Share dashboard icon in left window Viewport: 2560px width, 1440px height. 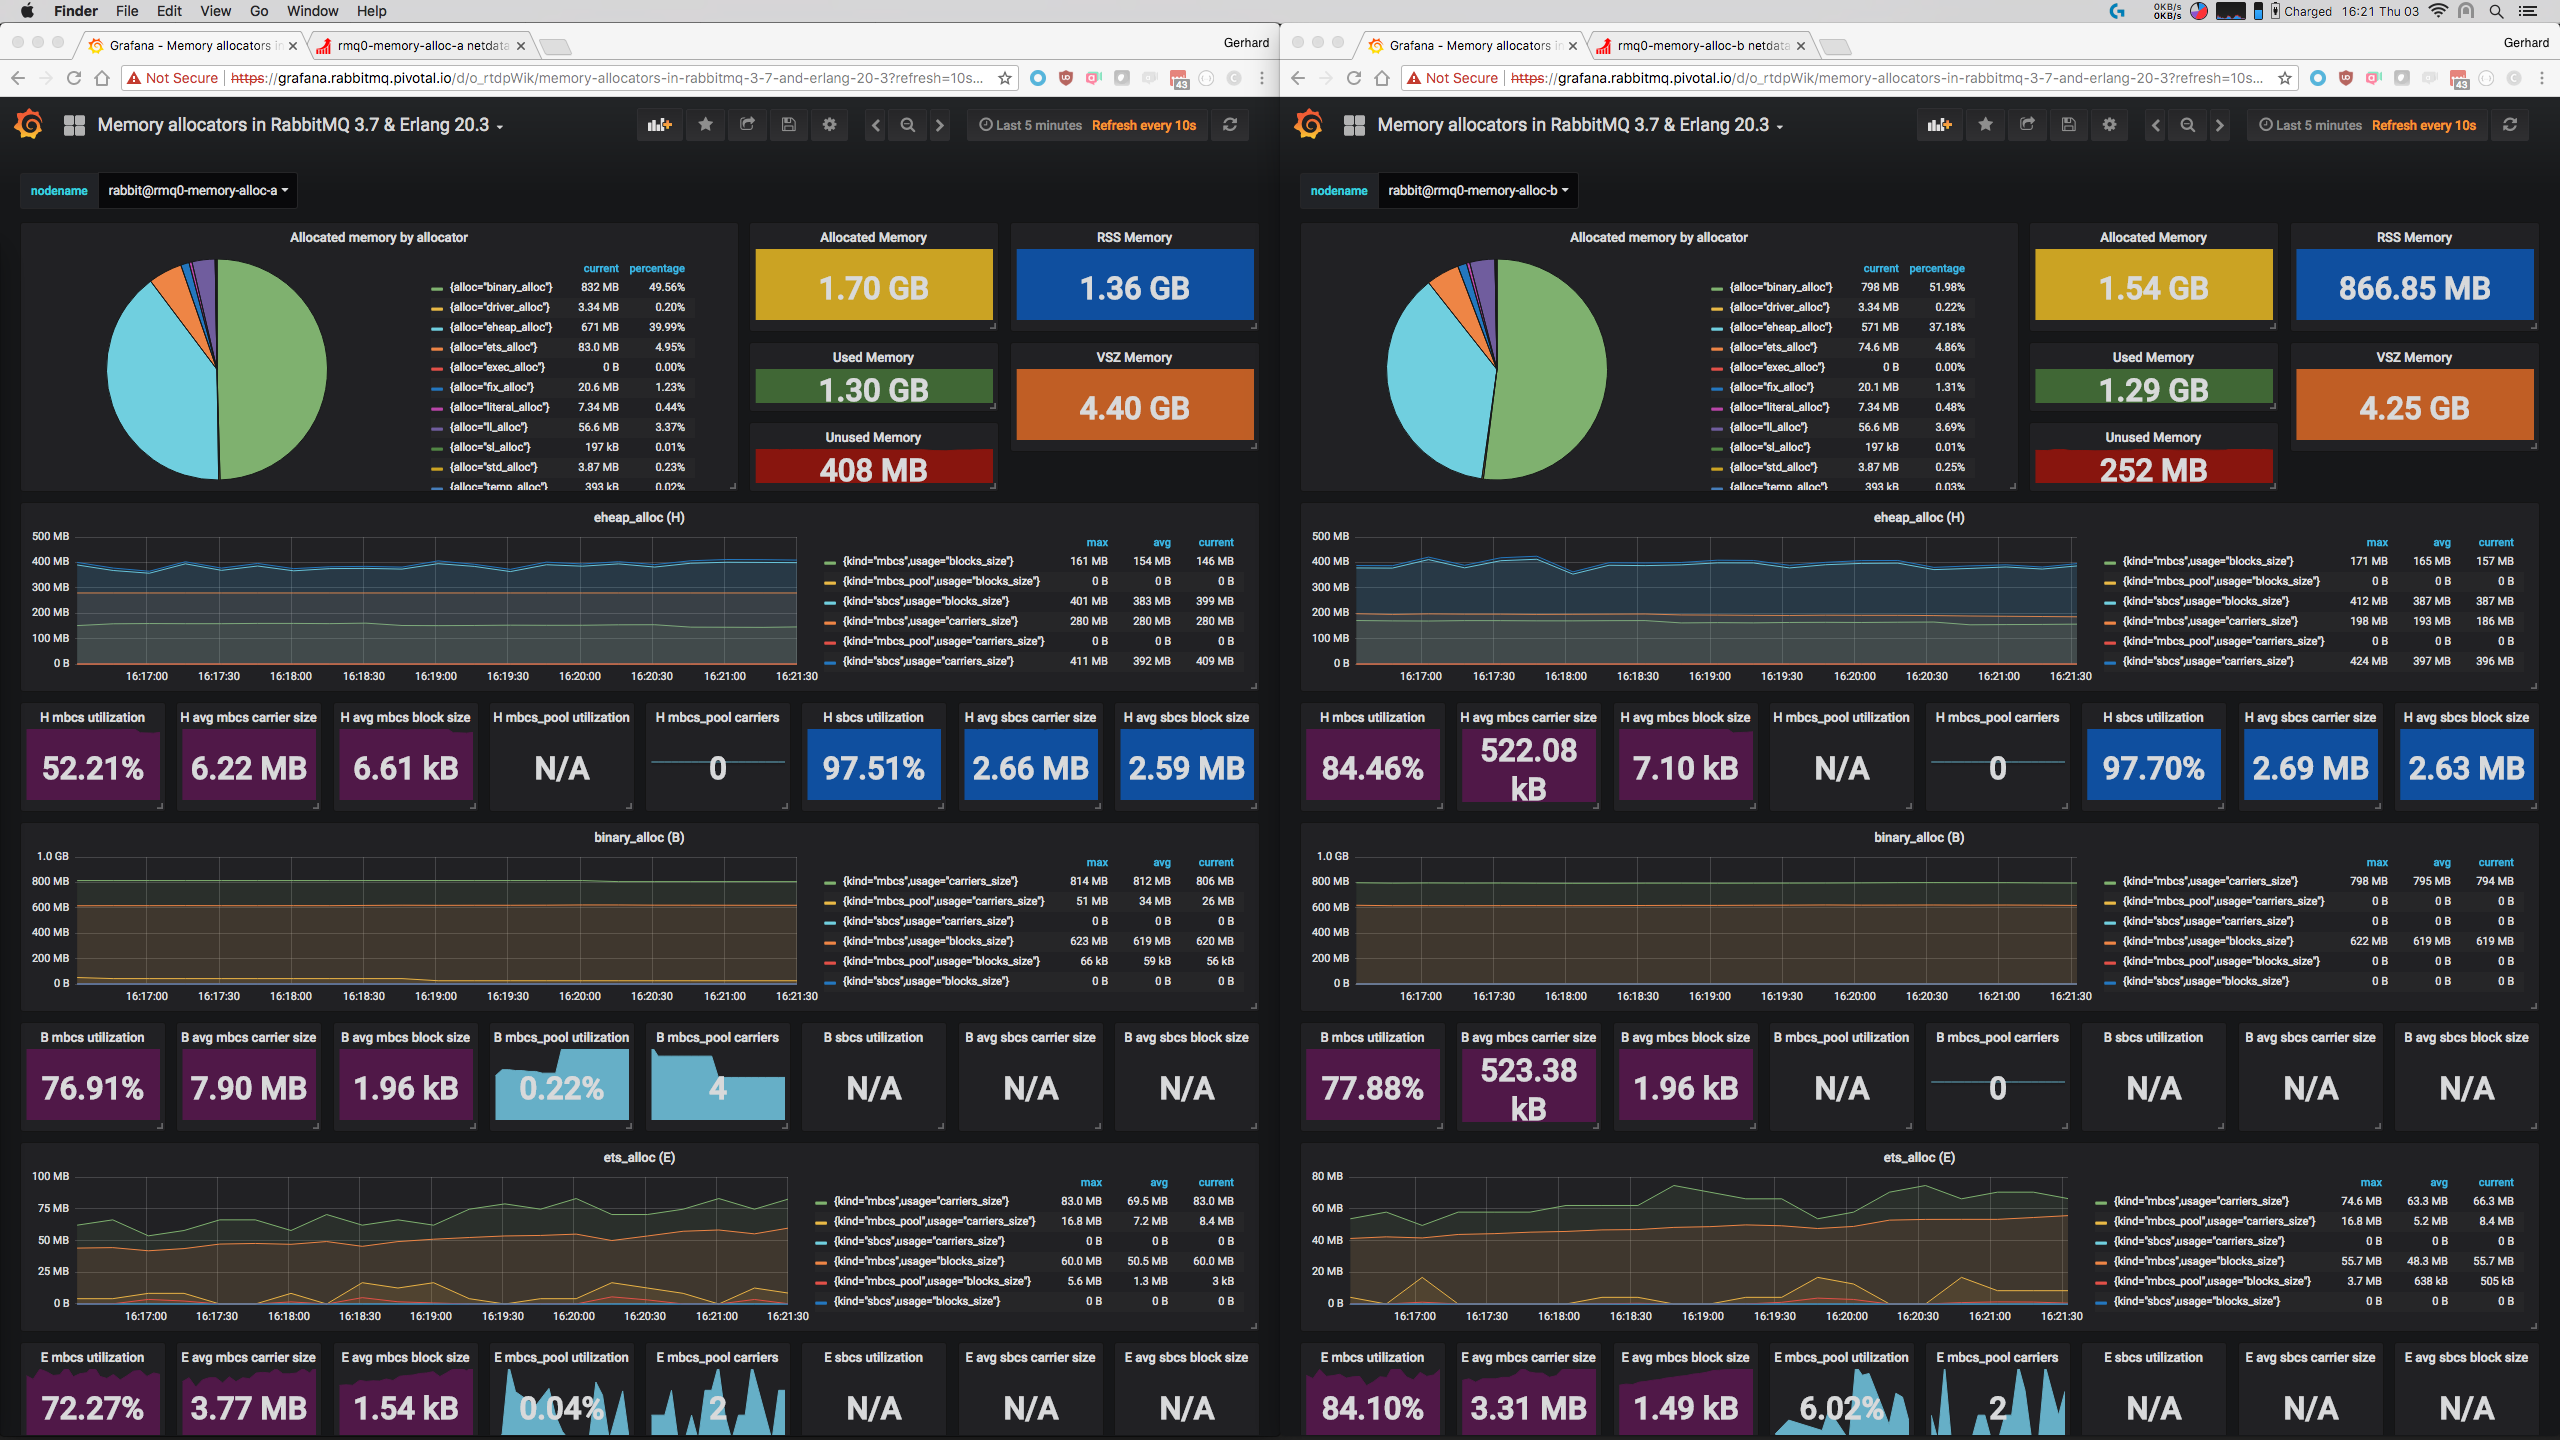pyautogui.click(x=747, y=125)
